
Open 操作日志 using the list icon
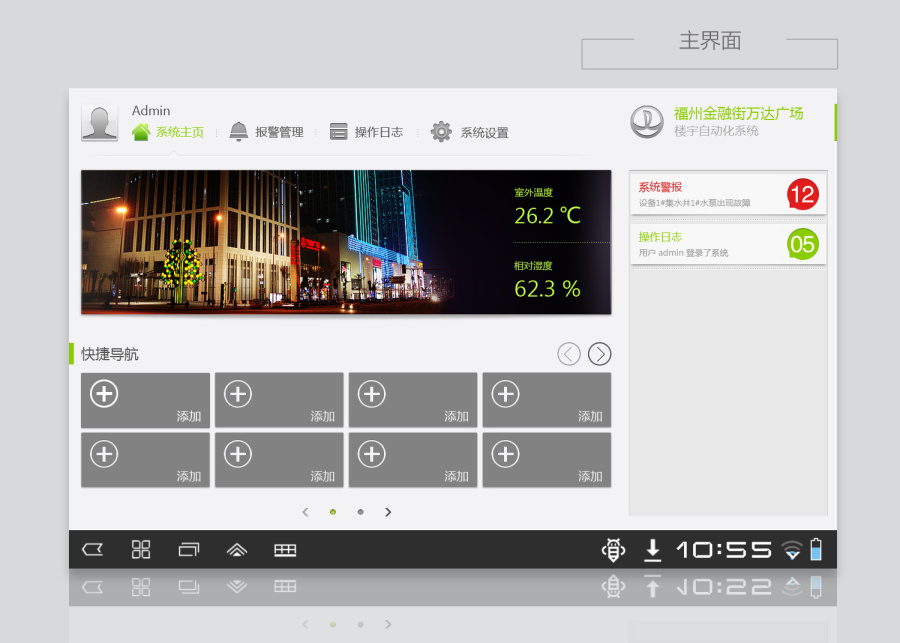pyautogui.click(x=339, y=131)
